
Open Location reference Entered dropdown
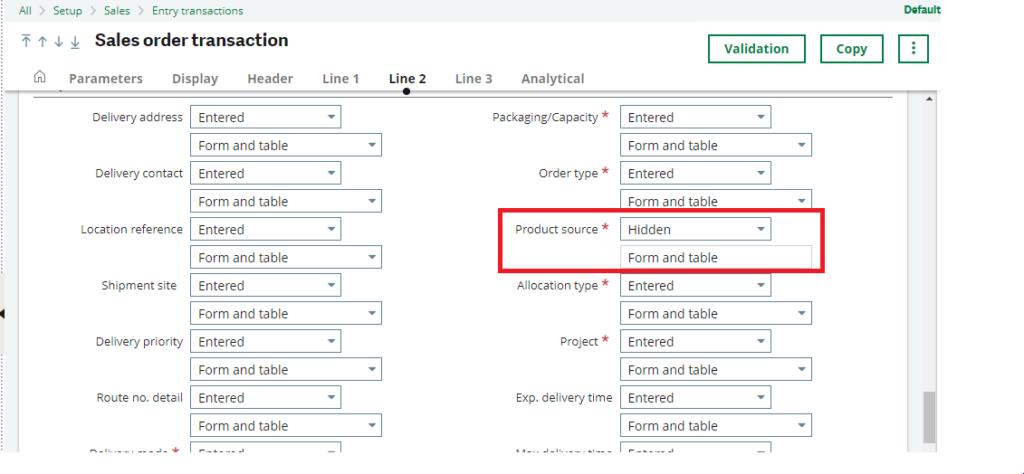point(266,230)
